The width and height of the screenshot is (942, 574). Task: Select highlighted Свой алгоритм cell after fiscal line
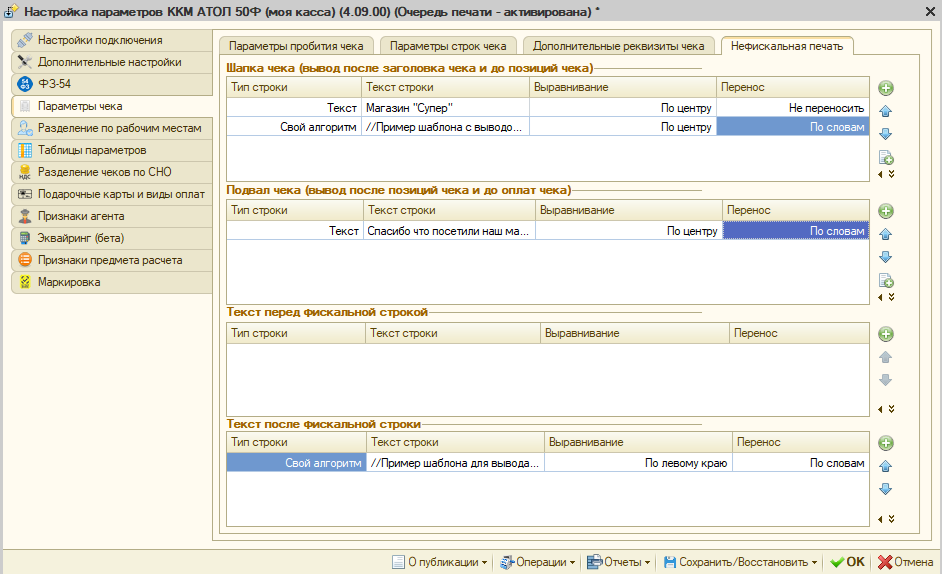[x=297, y=463]
